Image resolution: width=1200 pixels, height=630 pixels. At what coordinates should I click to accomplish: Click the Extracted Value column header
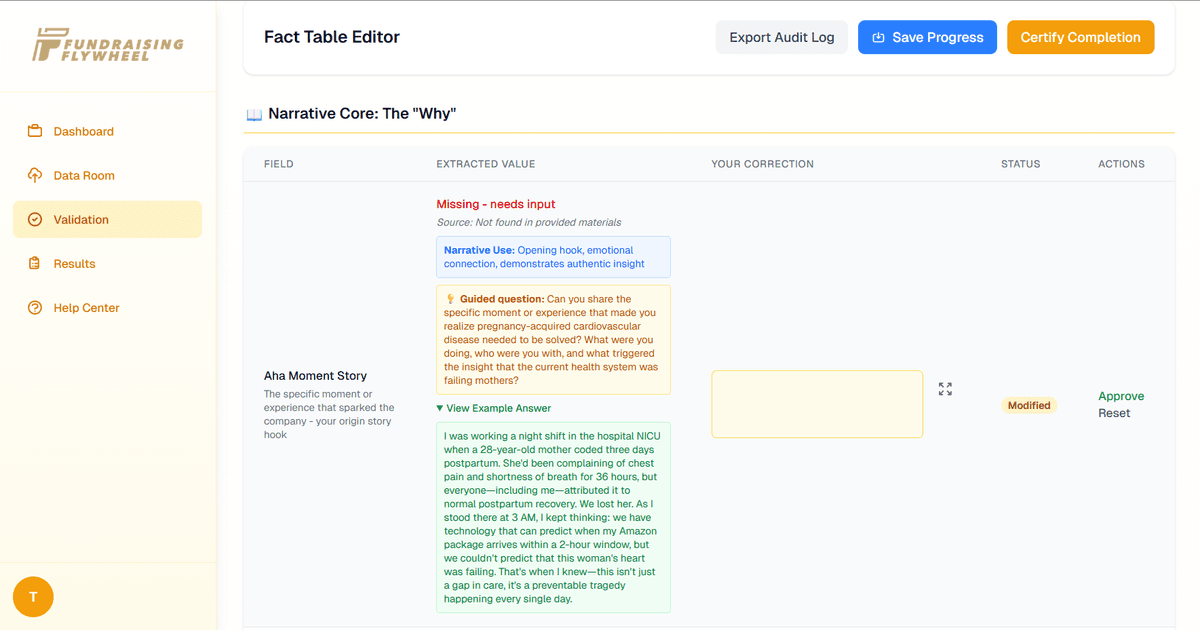(x=485, y=164)
